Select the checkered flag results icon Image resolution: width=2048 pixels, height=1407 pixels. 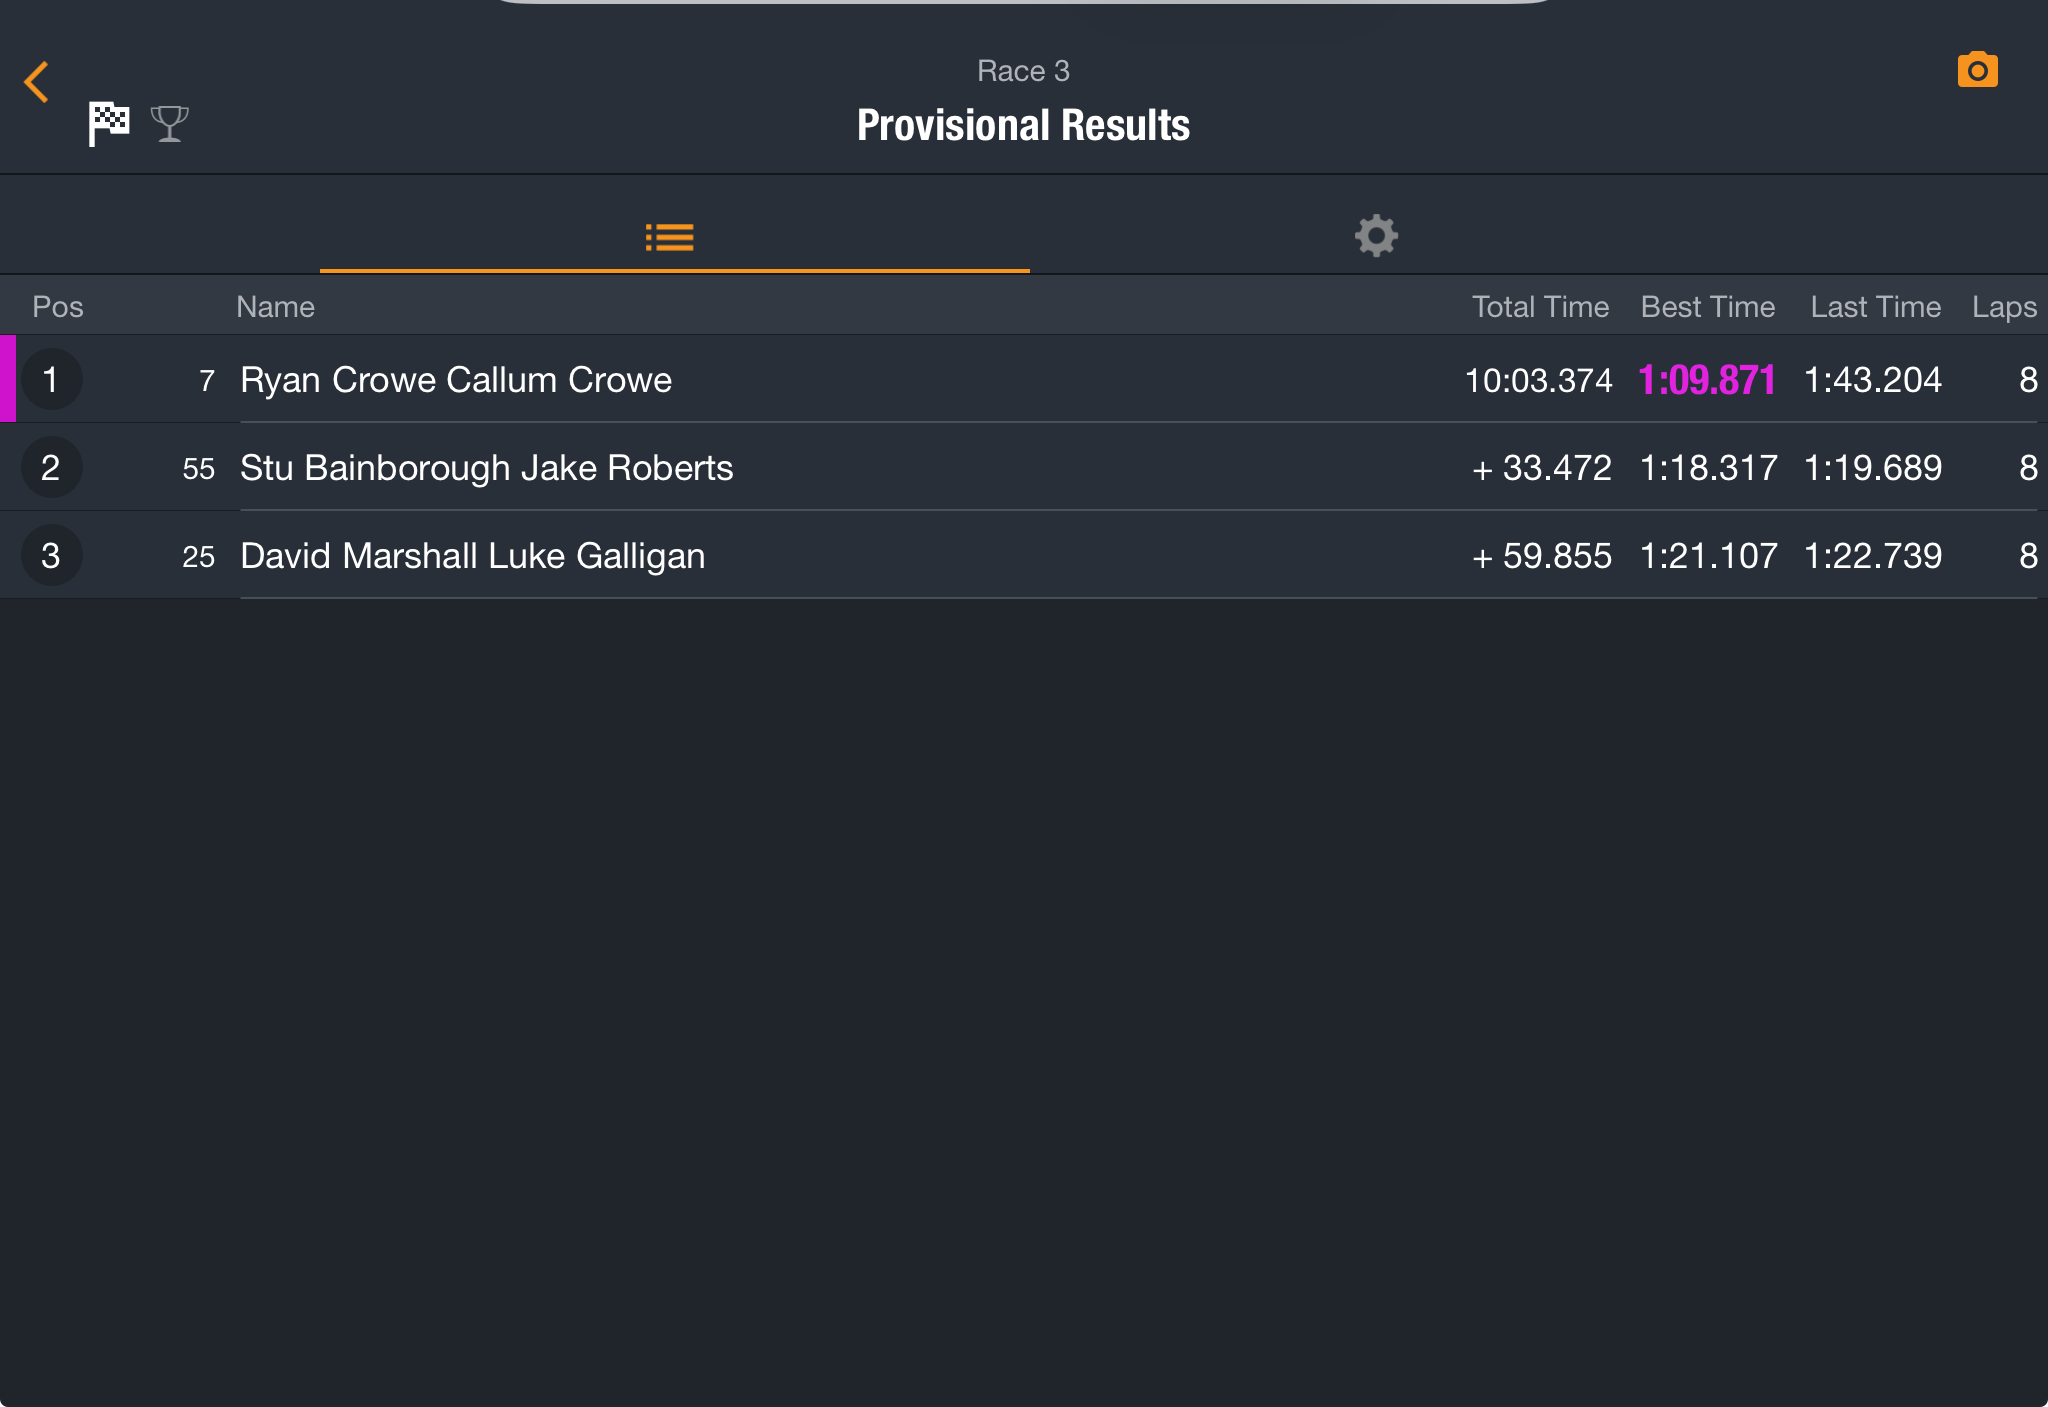(x=109, y=124)
